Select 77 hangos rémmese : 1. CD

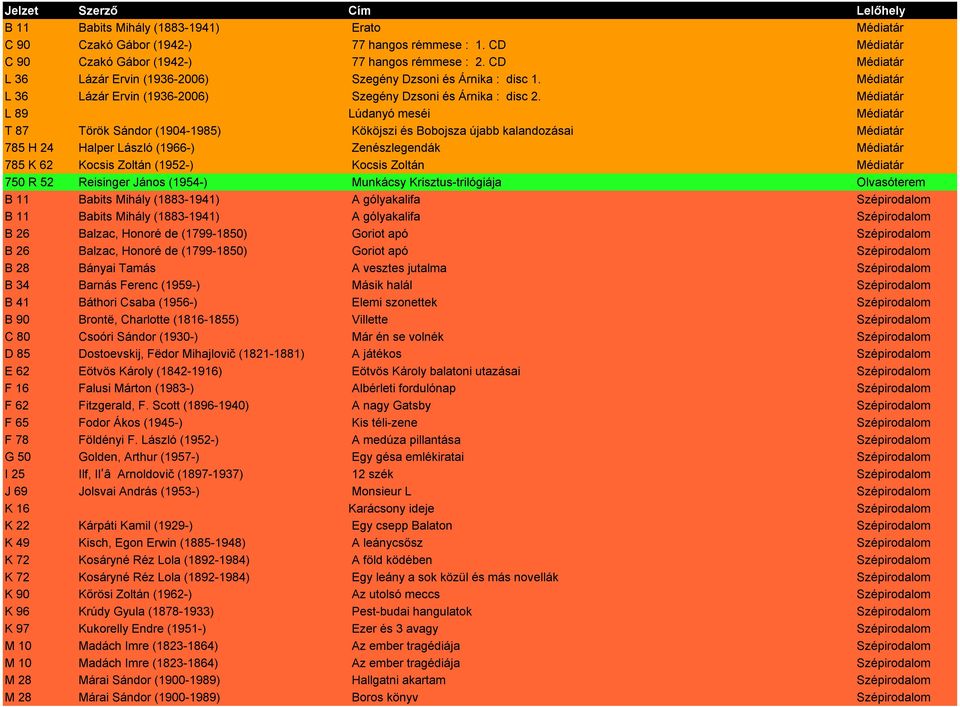429,45
